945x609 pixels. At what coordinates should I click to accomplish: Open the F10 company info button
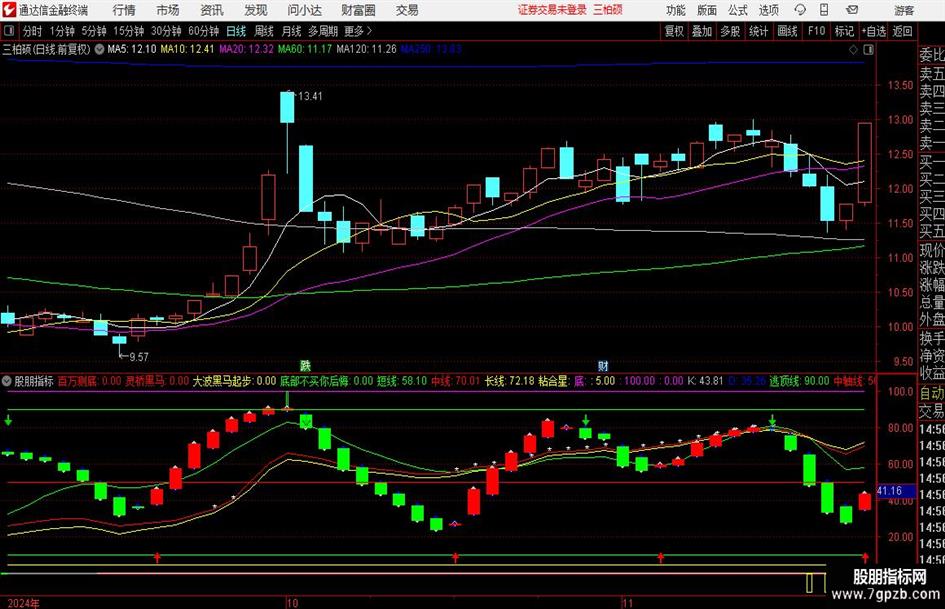(x=817, y=31)
